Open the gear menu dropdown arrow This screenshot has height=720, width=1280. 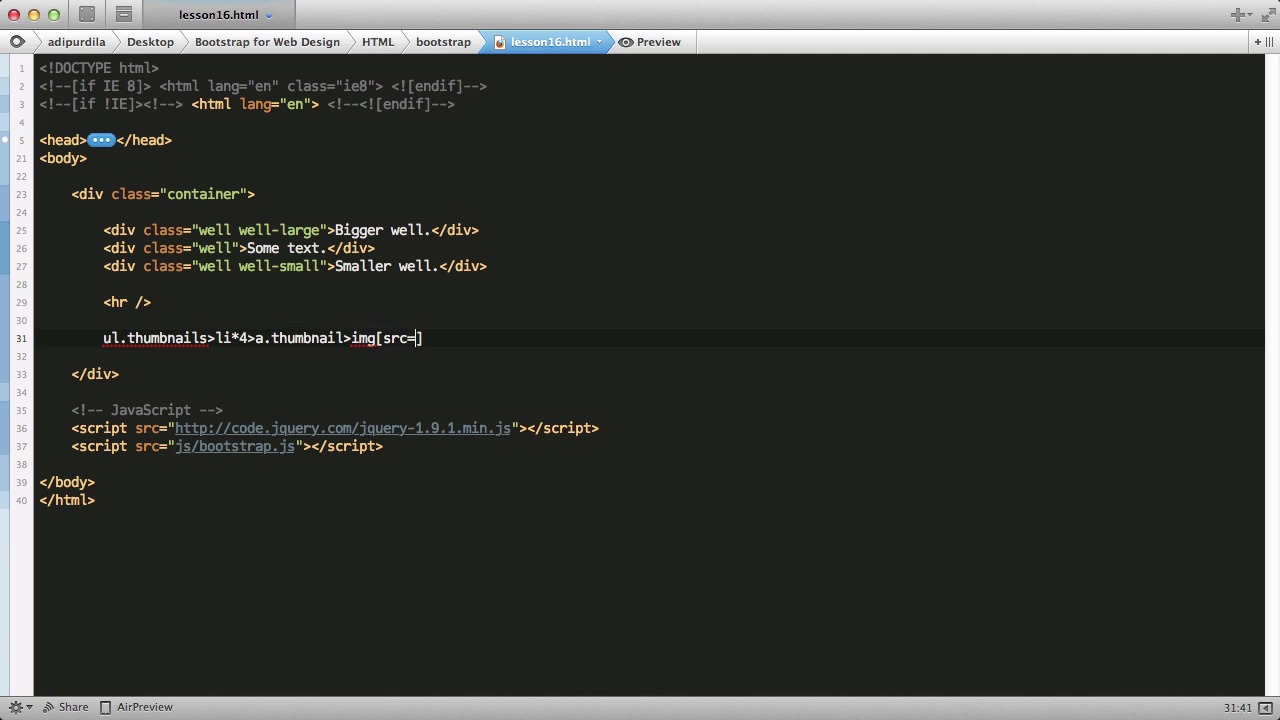(29, 707)
